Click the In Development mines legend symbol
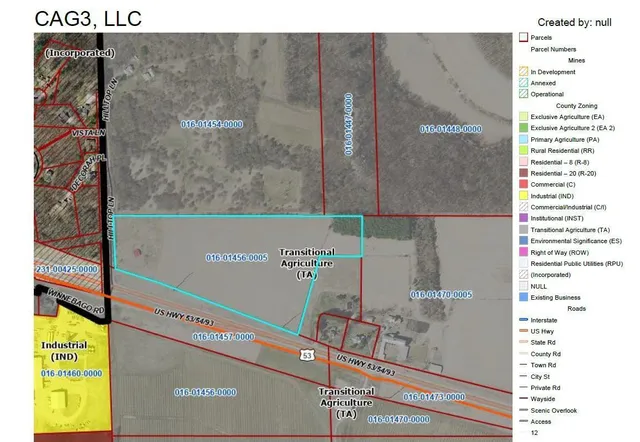This screenshot has height=442, width=640. pyautogui.click(x=522, y=72)
